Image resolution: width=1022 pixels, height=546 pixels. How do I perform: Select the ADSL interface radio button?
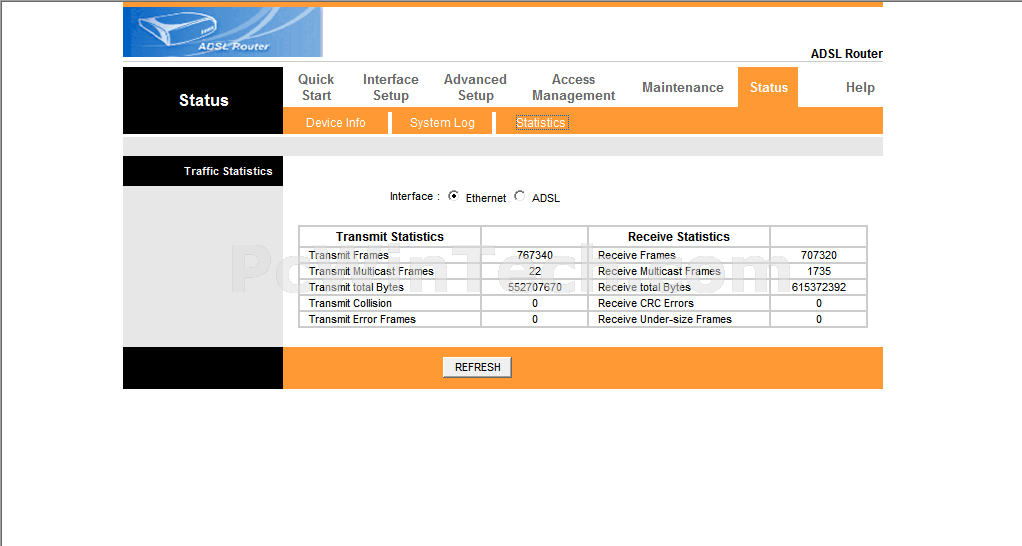tap(519, 195)
